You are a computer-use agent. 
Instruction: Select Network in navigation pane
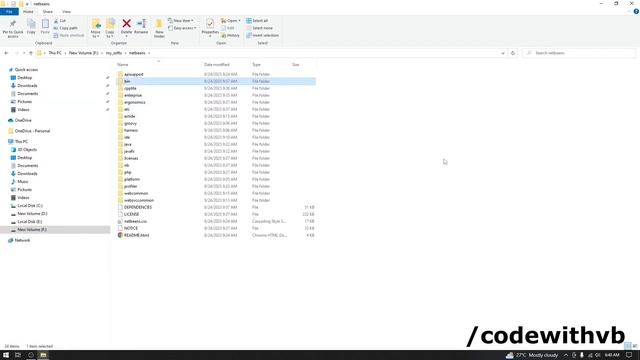22,240
